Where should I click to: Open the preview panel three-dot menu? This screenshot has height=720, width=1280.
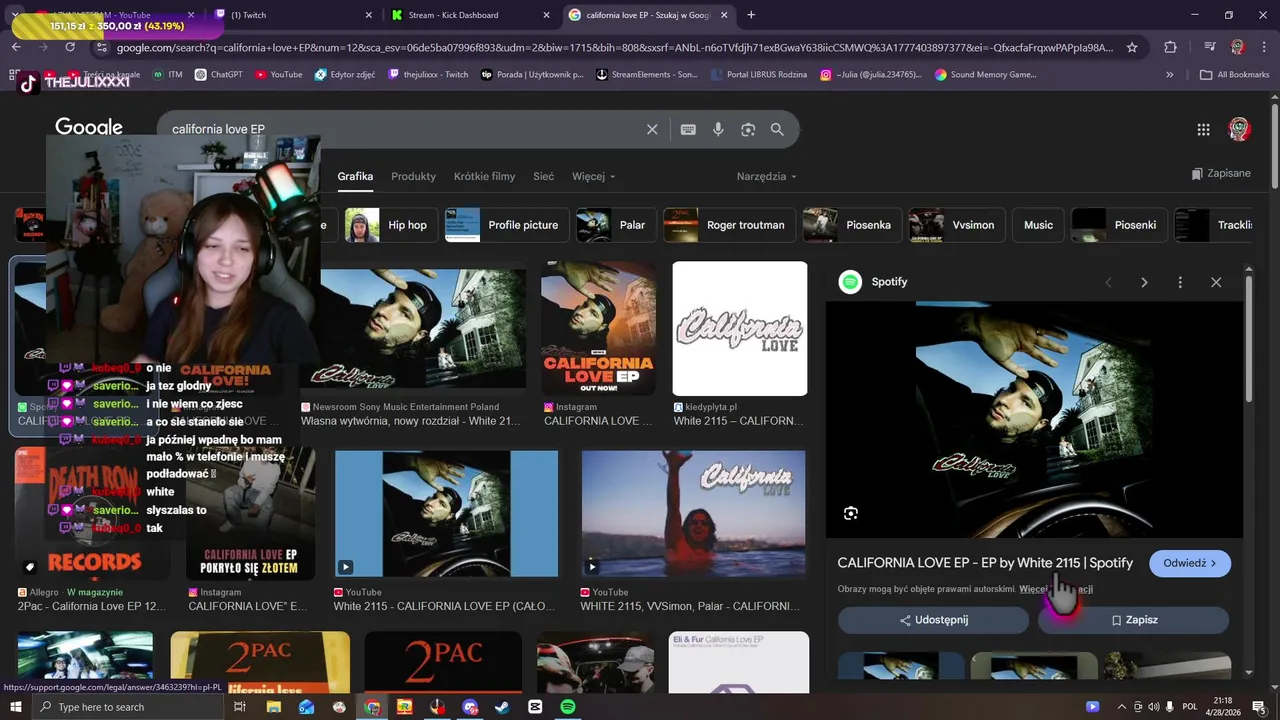tap(1180, 282)
